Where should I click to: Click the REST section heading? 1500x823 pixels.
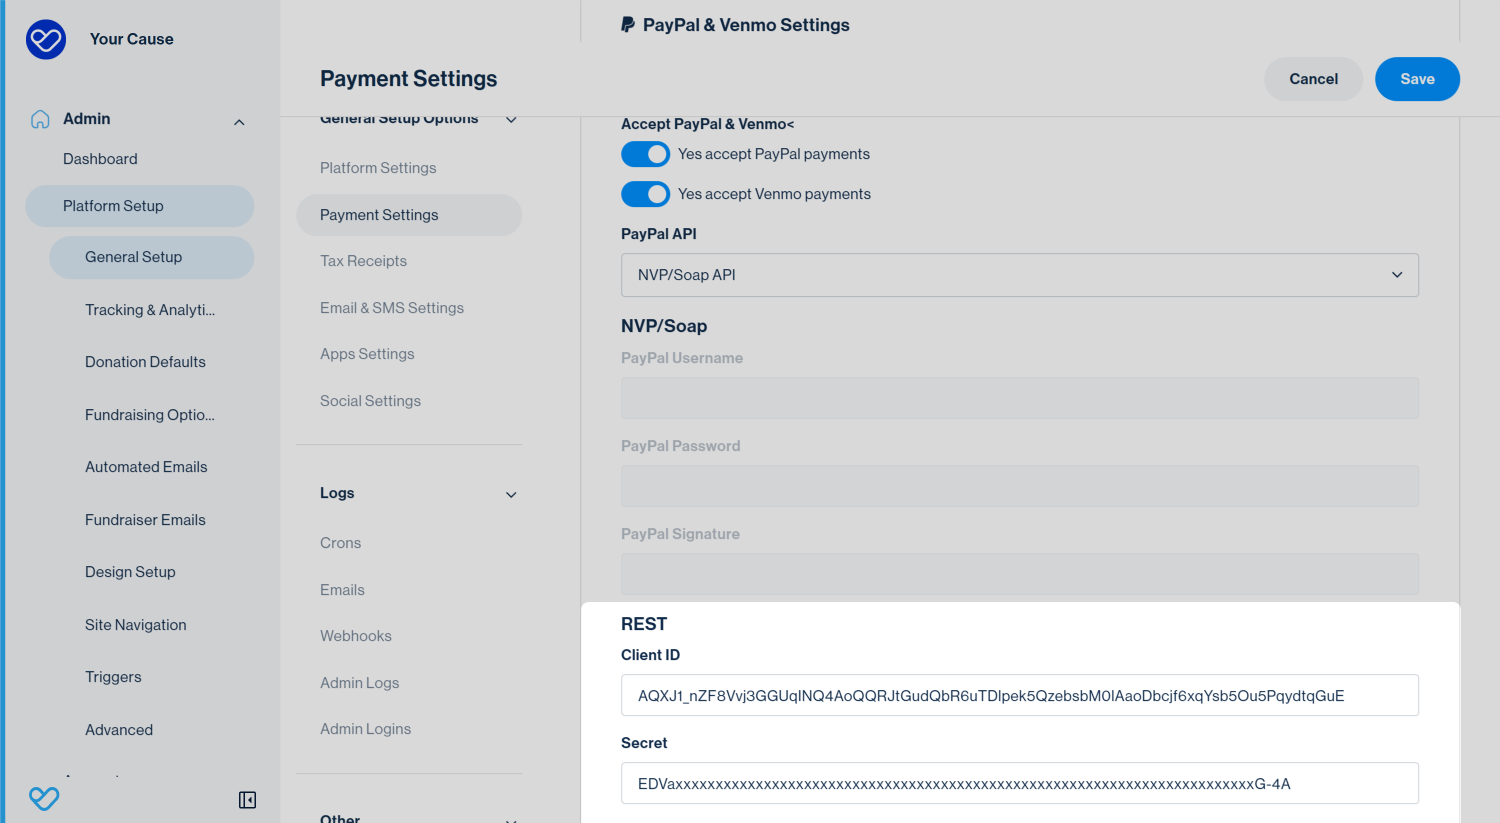[x=644, y=624]
